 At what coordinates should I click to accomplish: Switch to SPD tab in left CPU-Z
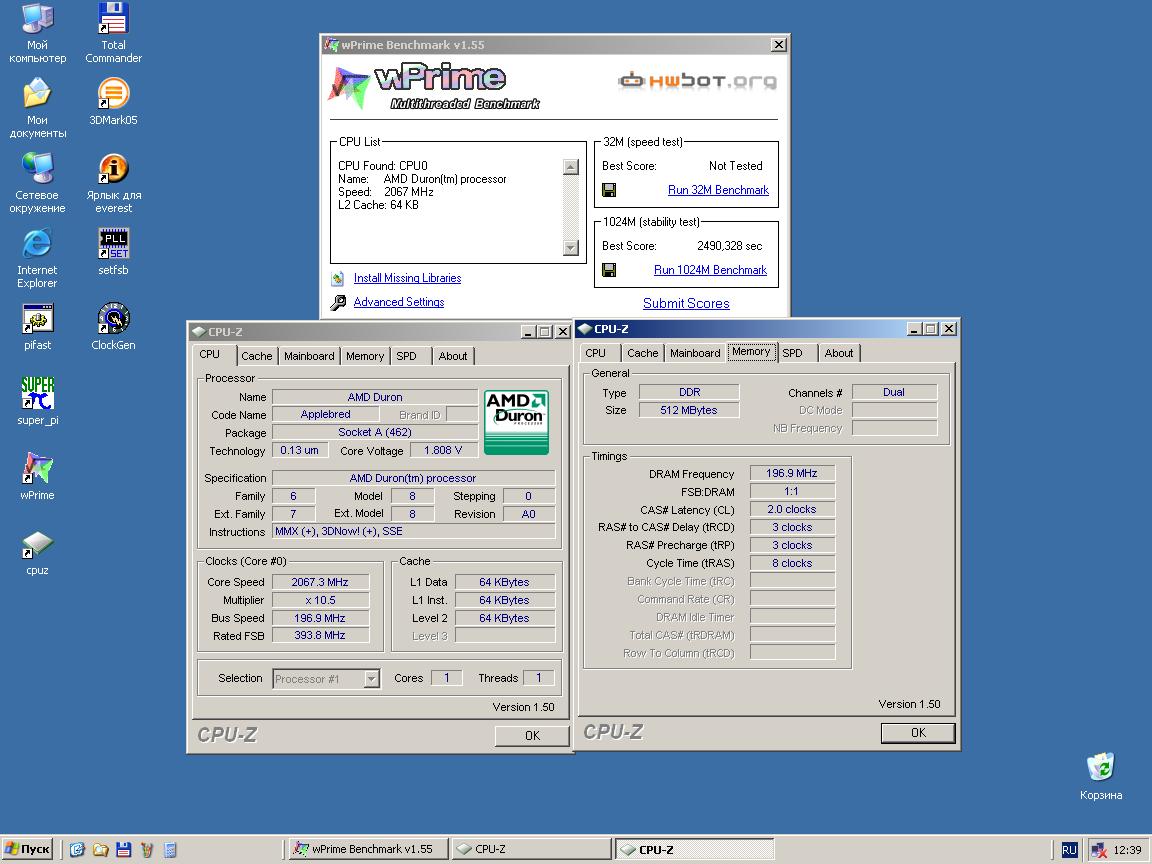[406, 356]
